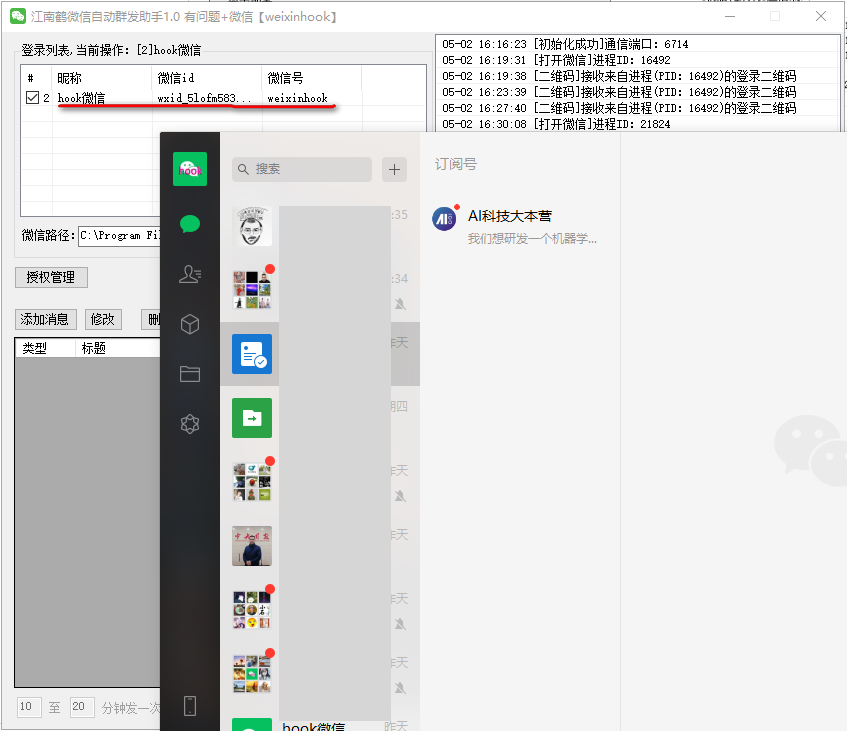Click the search magnifier icon
The height and width of the screenshot is (731, 847).
(x=244, y=169)
